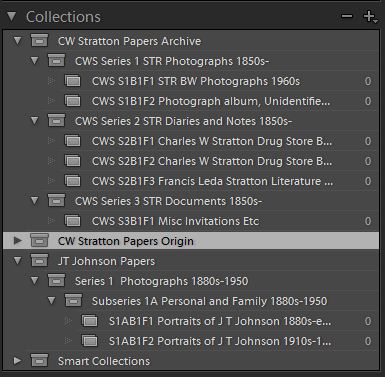Select Subseries 1A Personal and Family 1880s-1950
Viewport: 385px width, 377px height.
(x=209, y=301)
